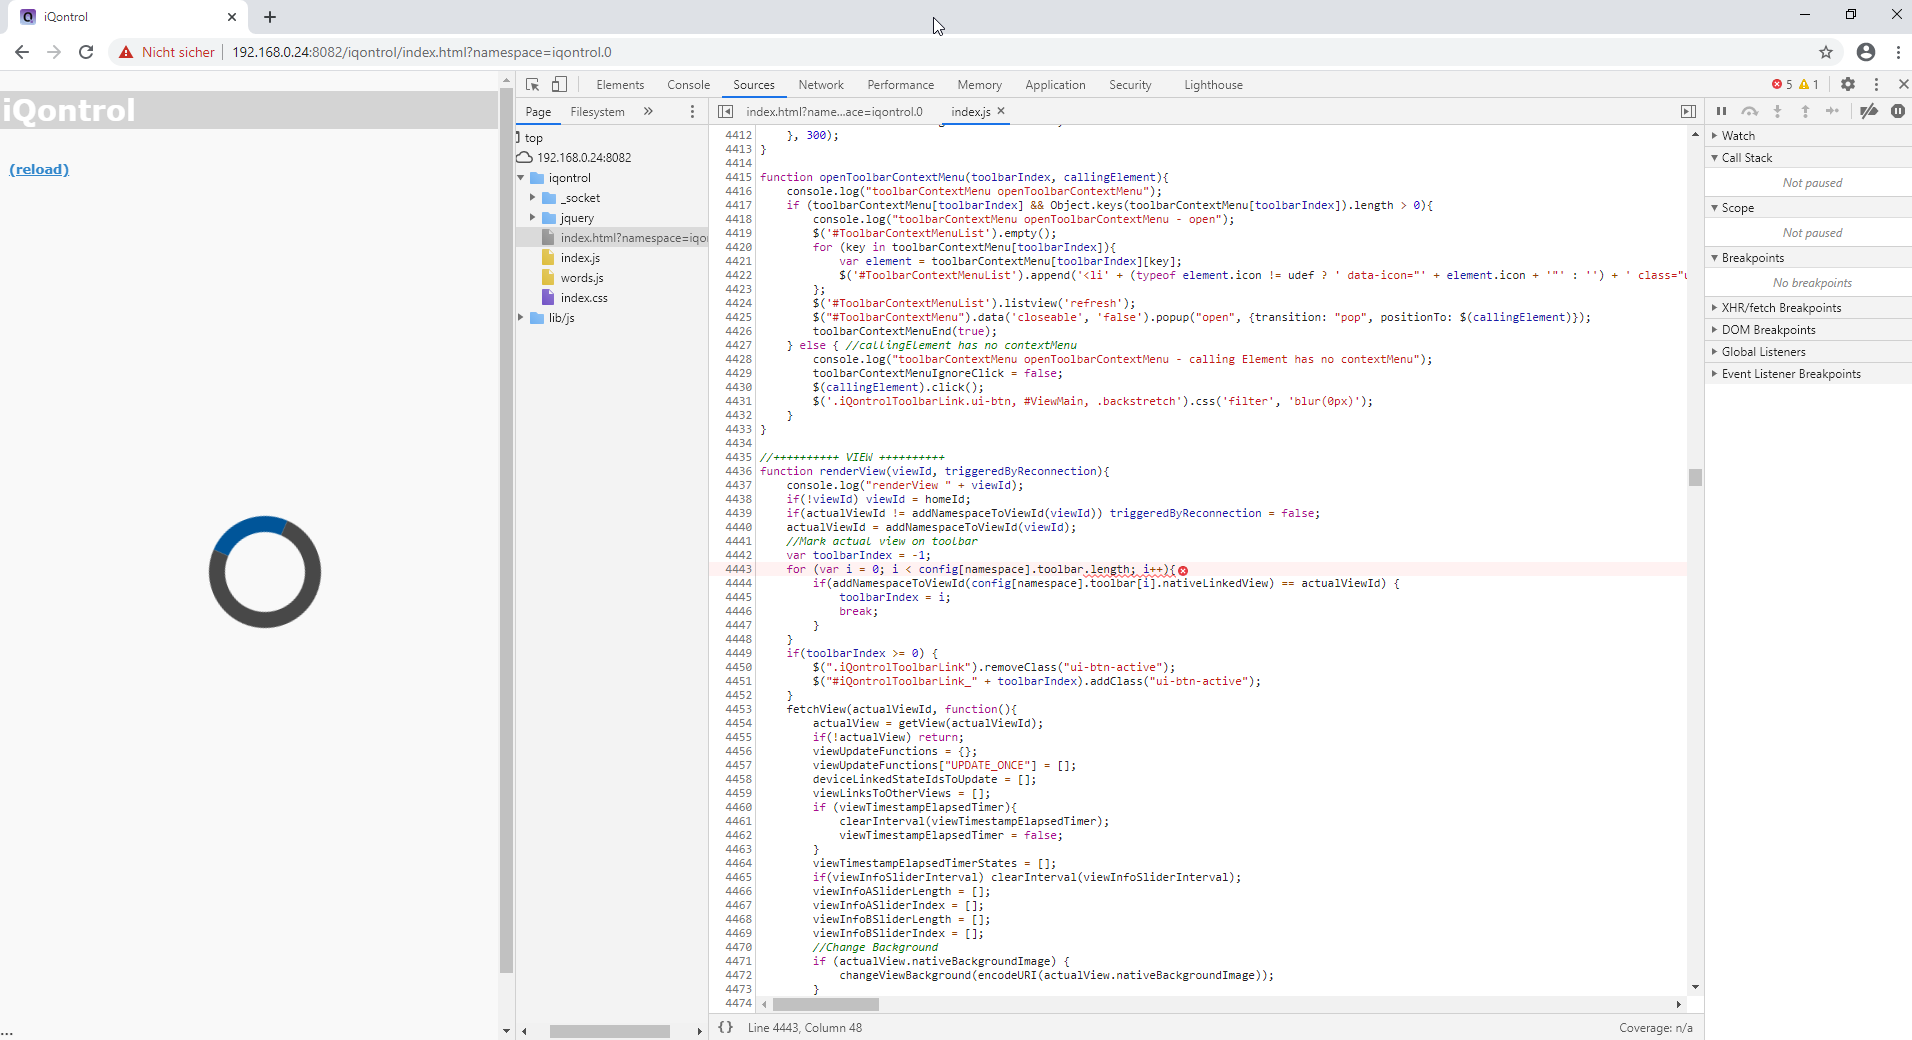Show more navigator tabs chevron
This screenshot has width=1912, height=1040.
click(648, 112)
